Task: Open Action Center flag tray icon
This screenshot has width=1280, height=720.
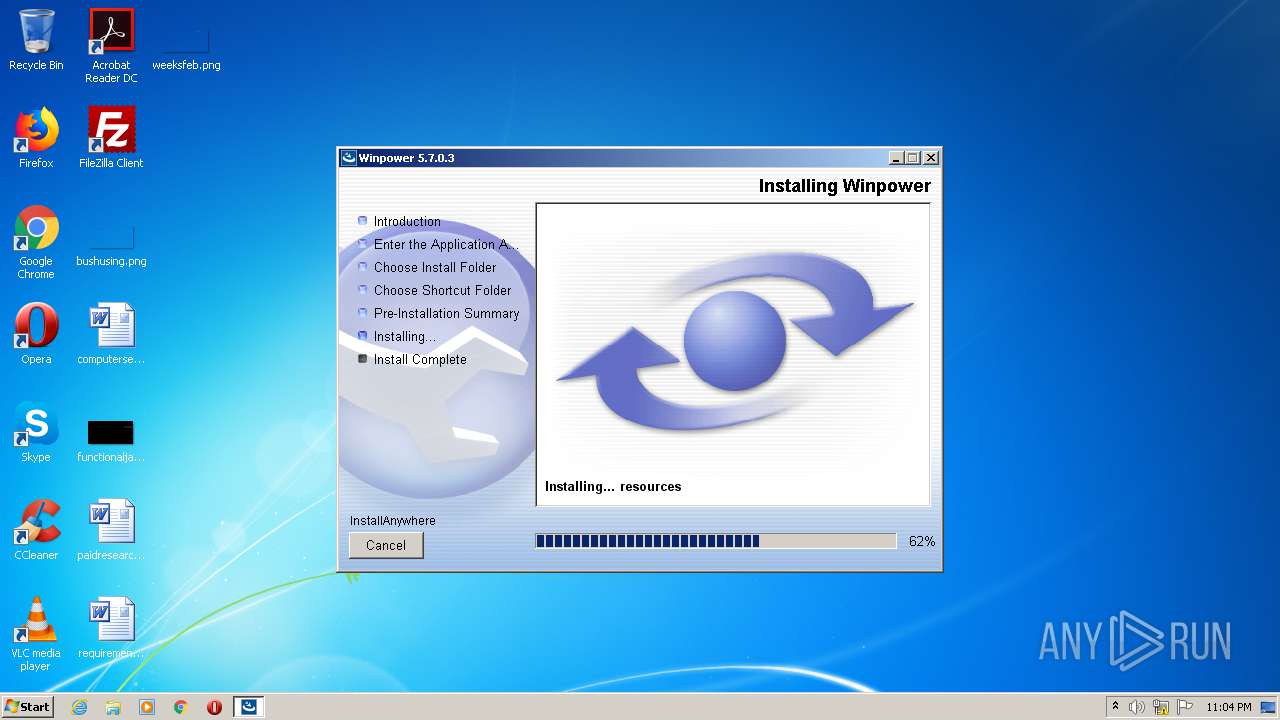Action: (x=1184, y=707)
